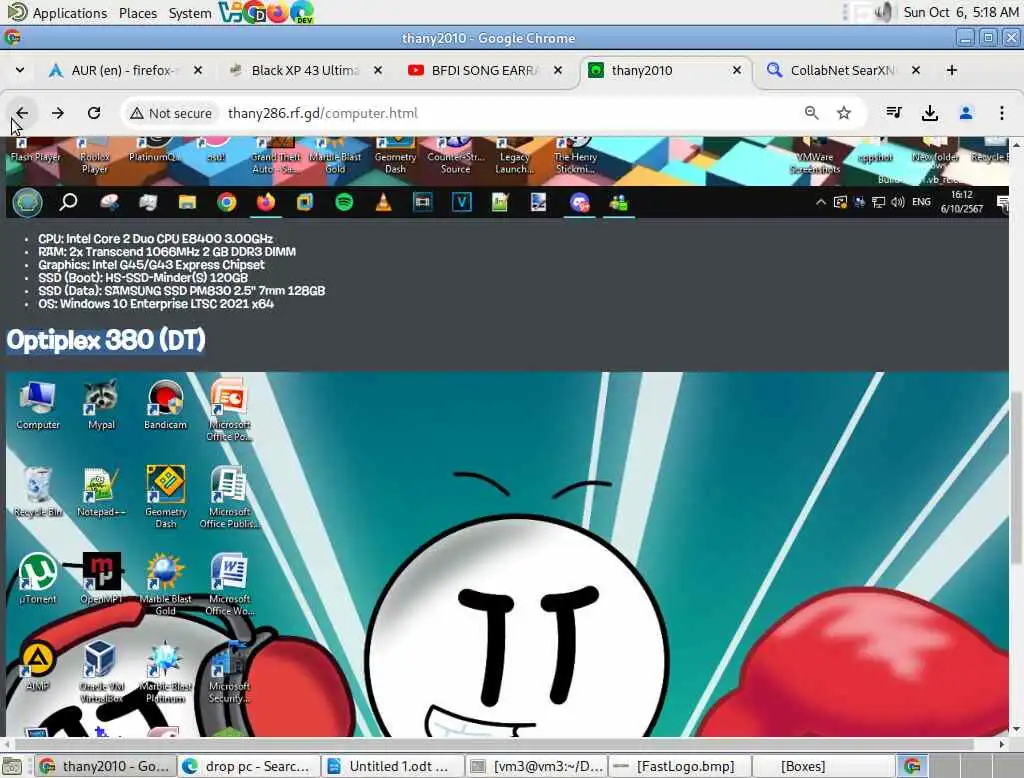Switch to Boxes taskbar window
The image size is (1024, 778).
pyautogui.click(x=824, y=766)
